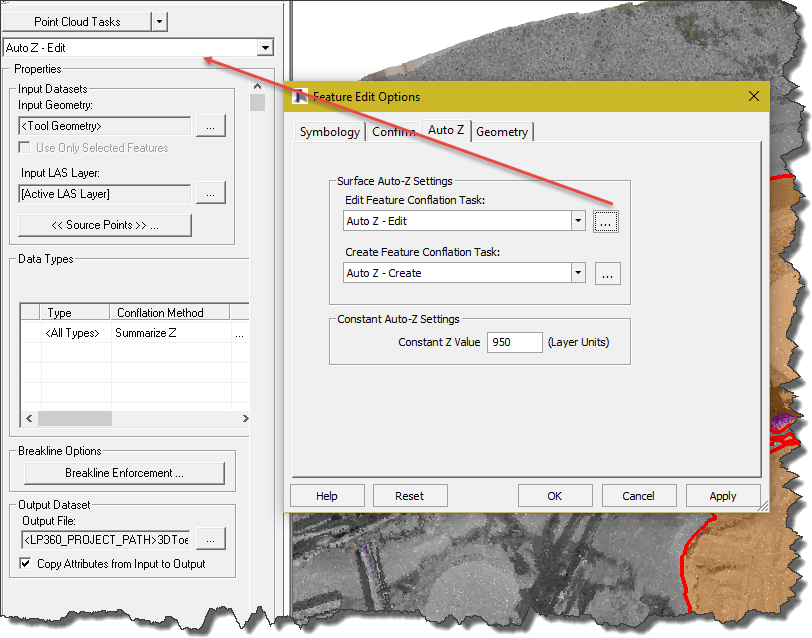
Task: Click the Output File path field
Action: coord(106,540)
